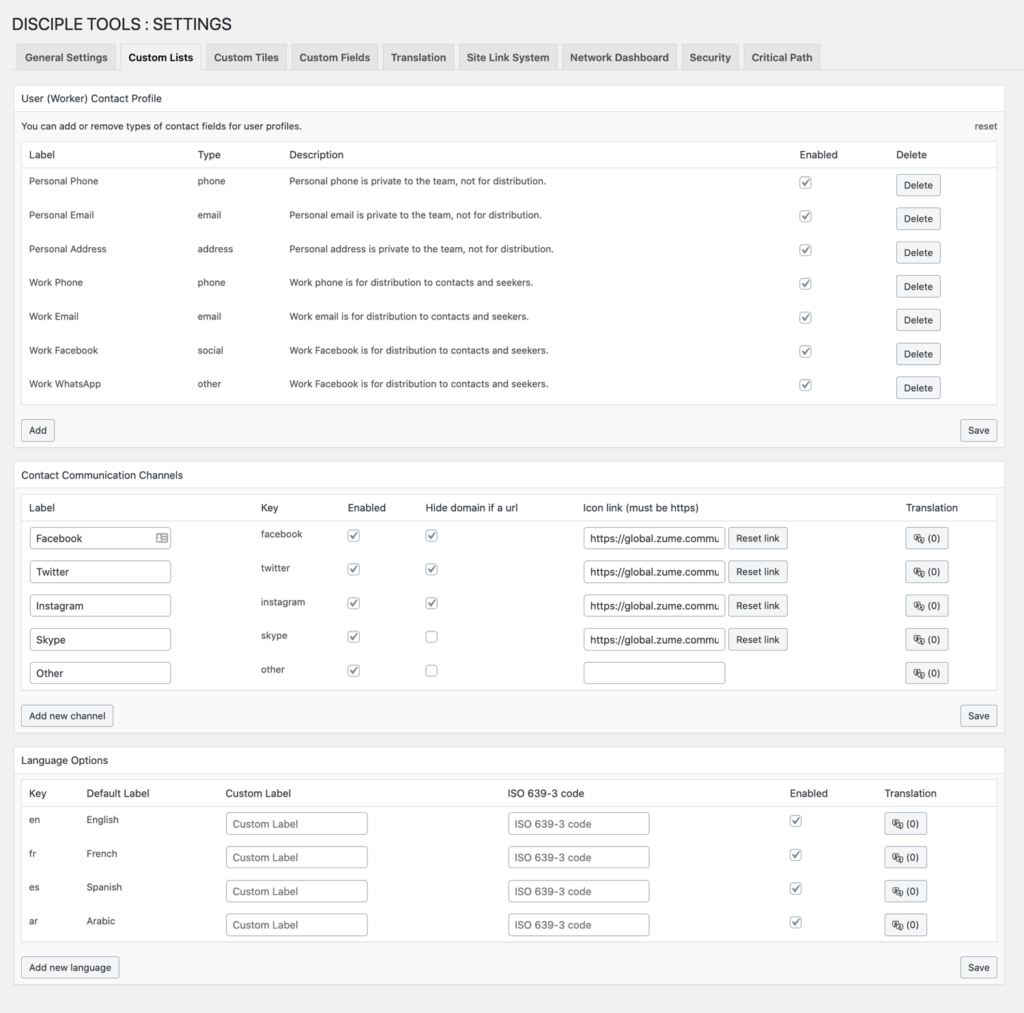Reset the Instagram icon link

[x=757, y=605]
